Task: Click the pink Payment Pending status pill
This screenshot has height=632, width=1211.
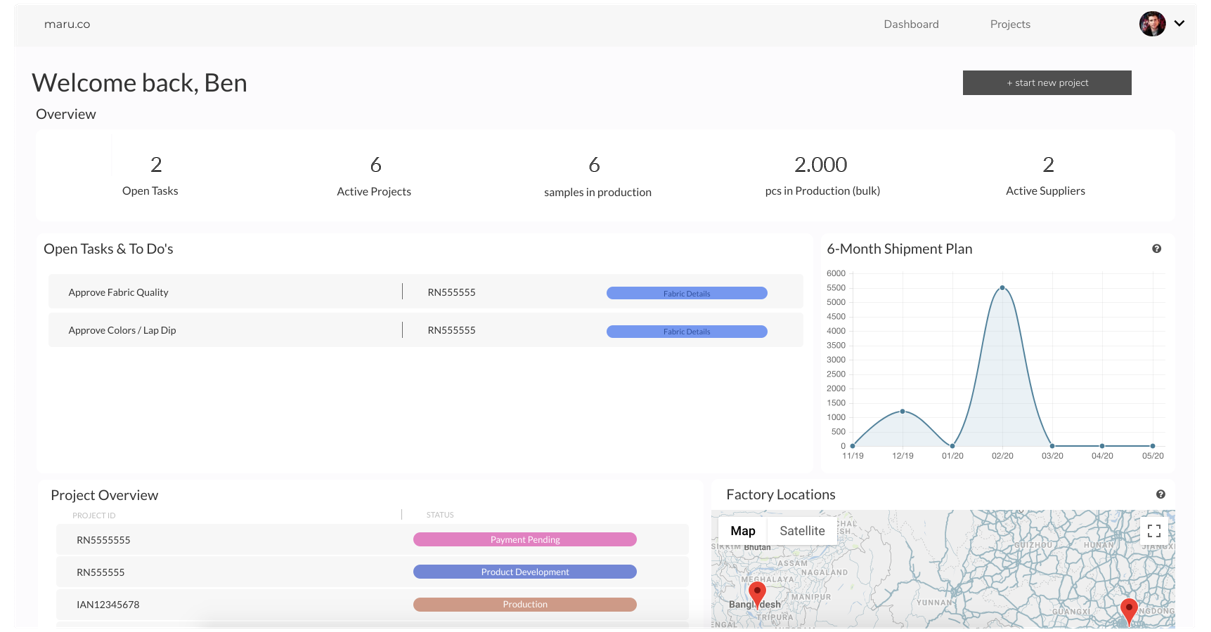Action: [524, 539]
